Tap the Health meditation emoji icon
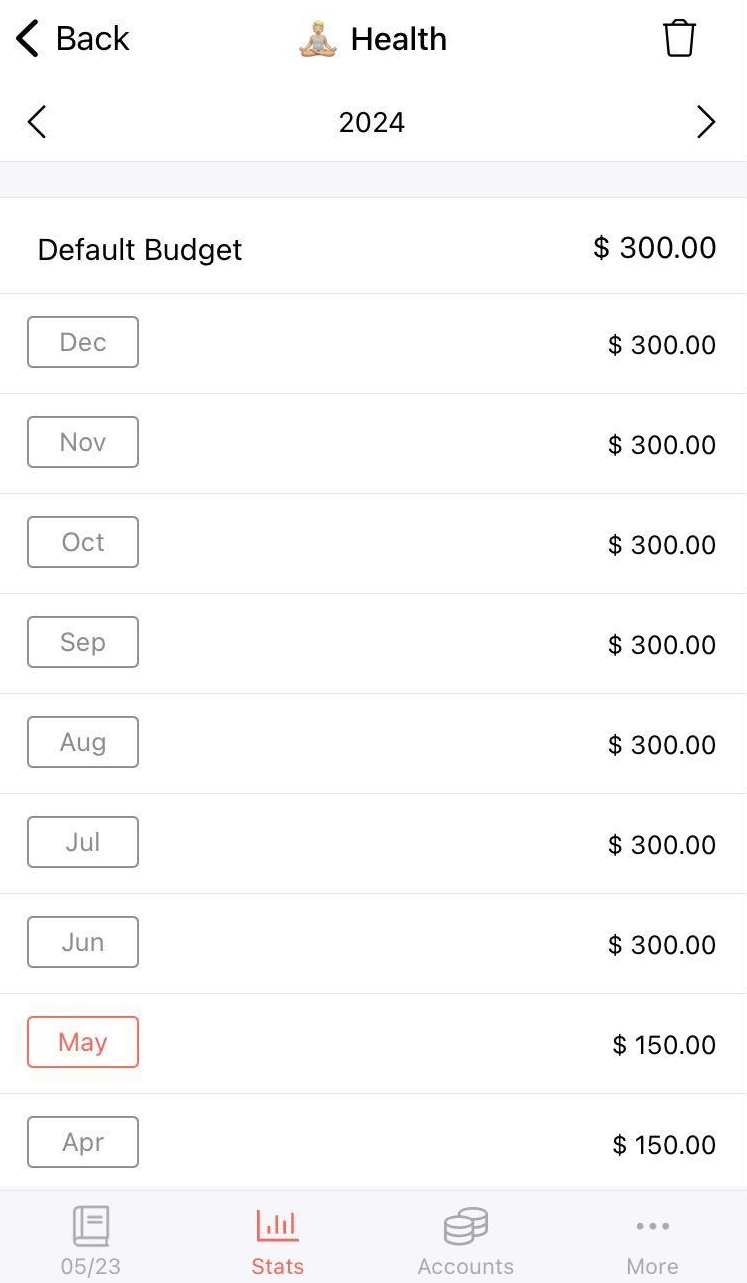Image resolution: width=747 pixels, height=1283 pixels. [x=318, y=39]
